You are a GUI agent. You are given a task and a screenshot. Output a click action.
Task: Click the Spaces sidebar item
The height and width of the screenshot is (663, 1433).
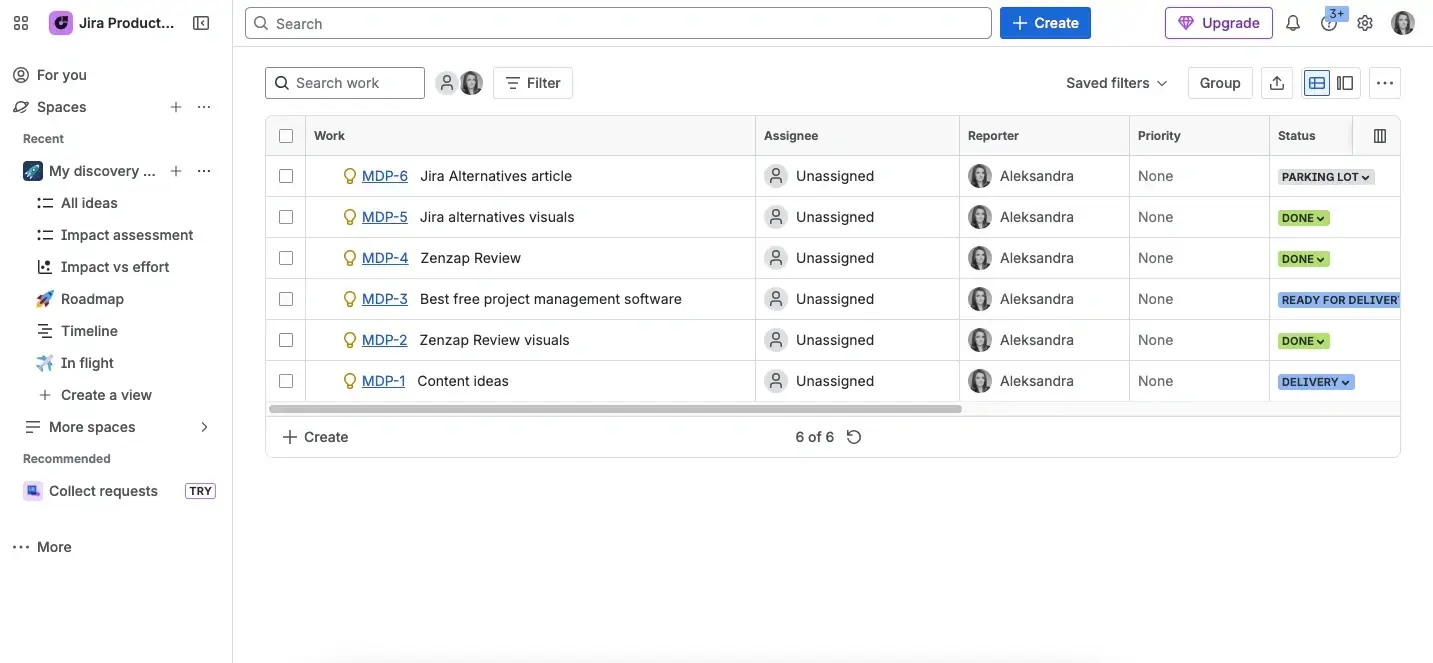point(62,107)
